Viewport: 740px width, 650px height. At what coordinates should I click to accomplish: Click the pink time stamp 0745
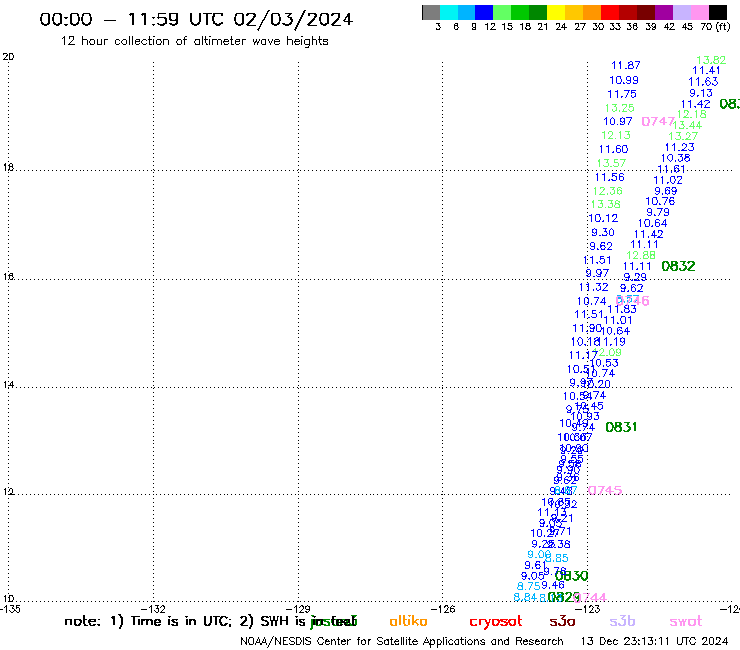click(x=605, y=490)
